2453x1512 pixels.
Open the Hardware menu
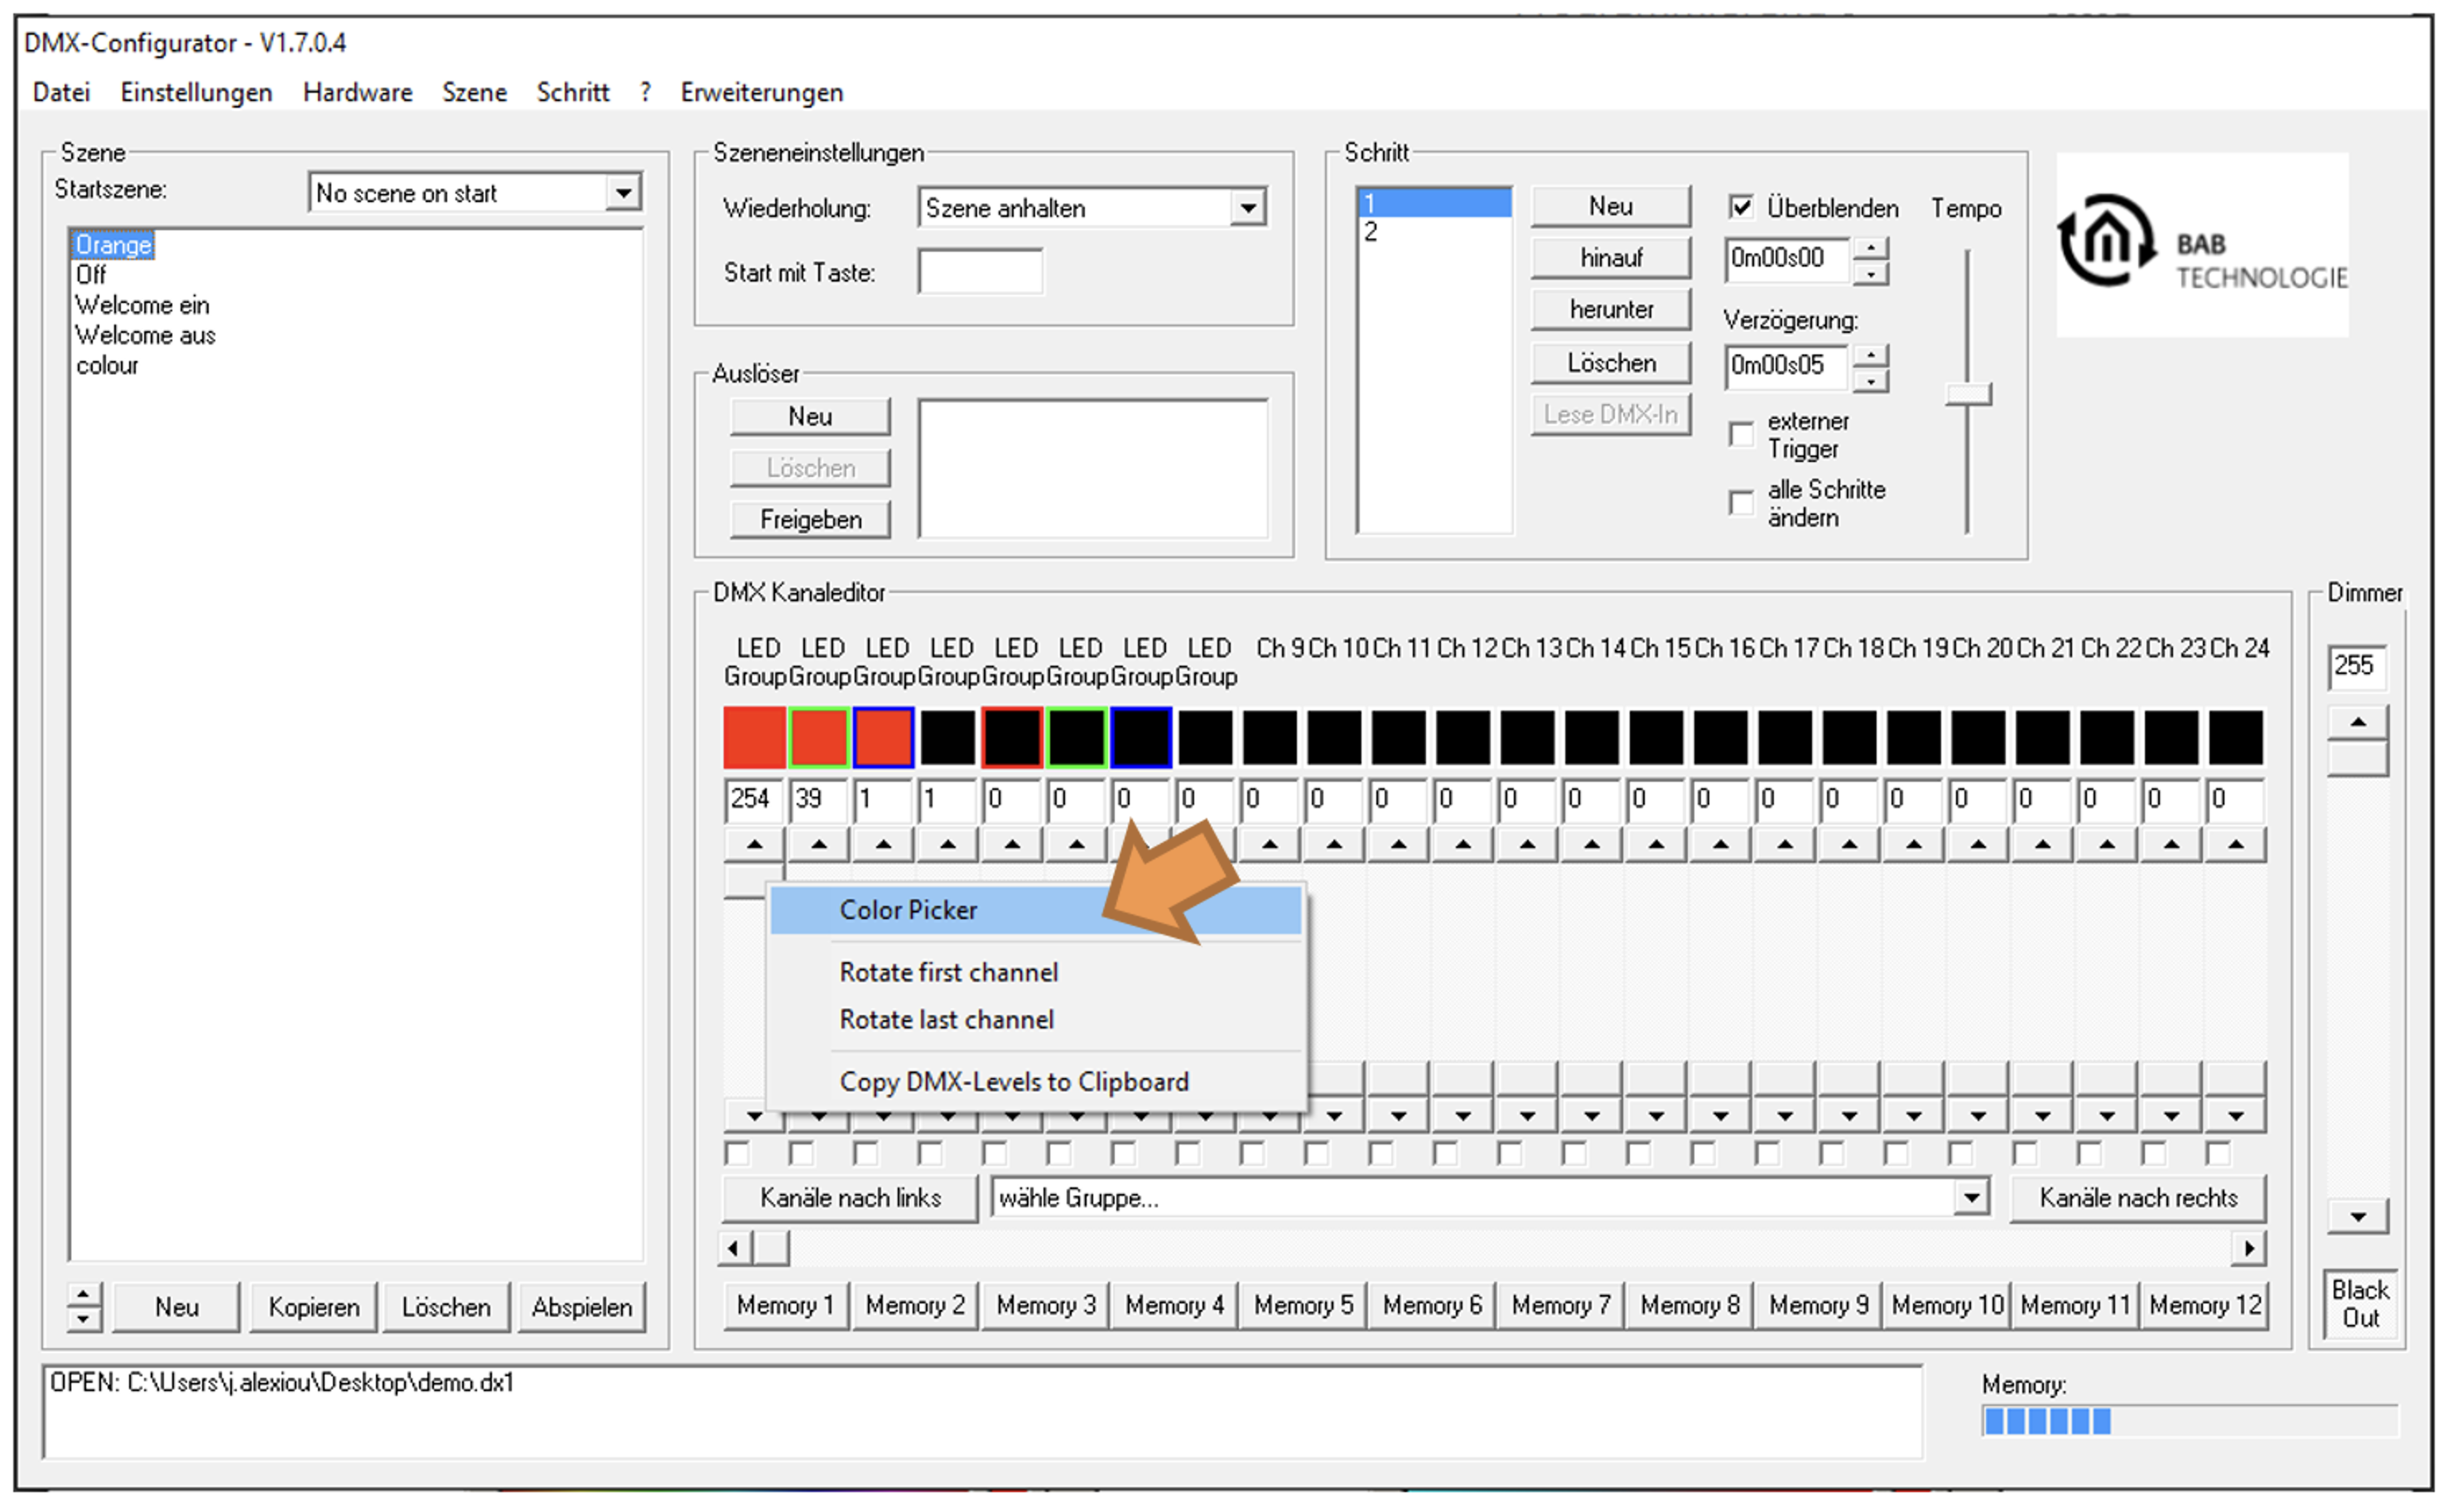click(x=358, y=92)
